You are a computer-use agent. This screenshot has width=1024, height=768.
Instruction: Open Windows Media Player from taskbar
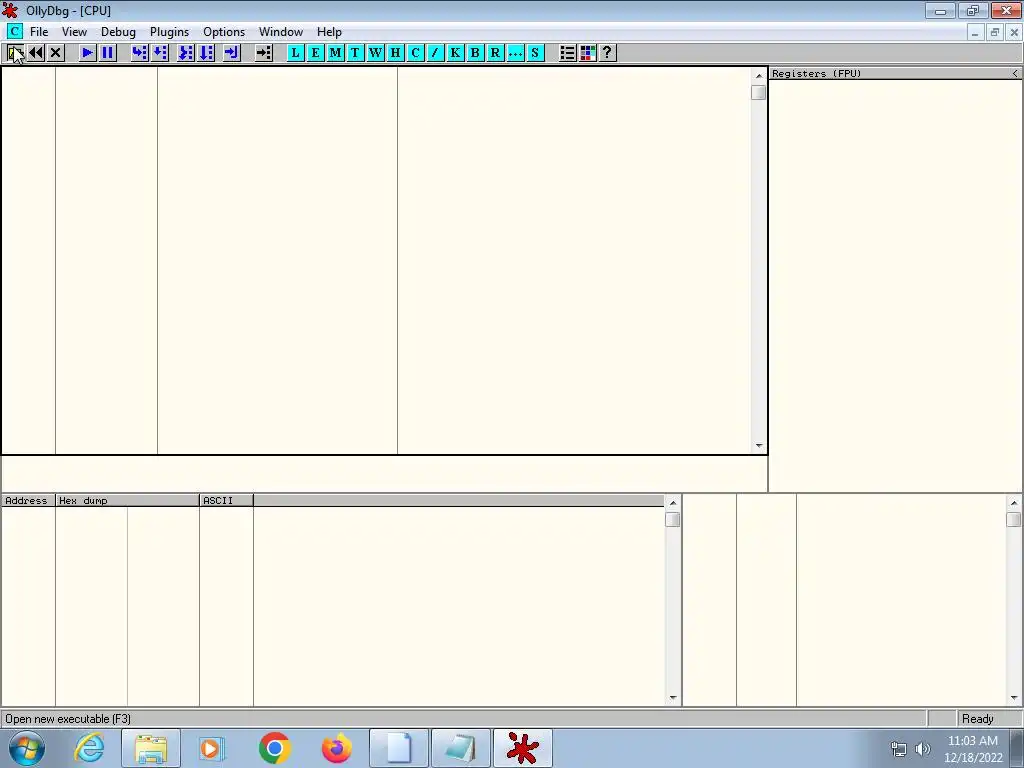(211, 748)
